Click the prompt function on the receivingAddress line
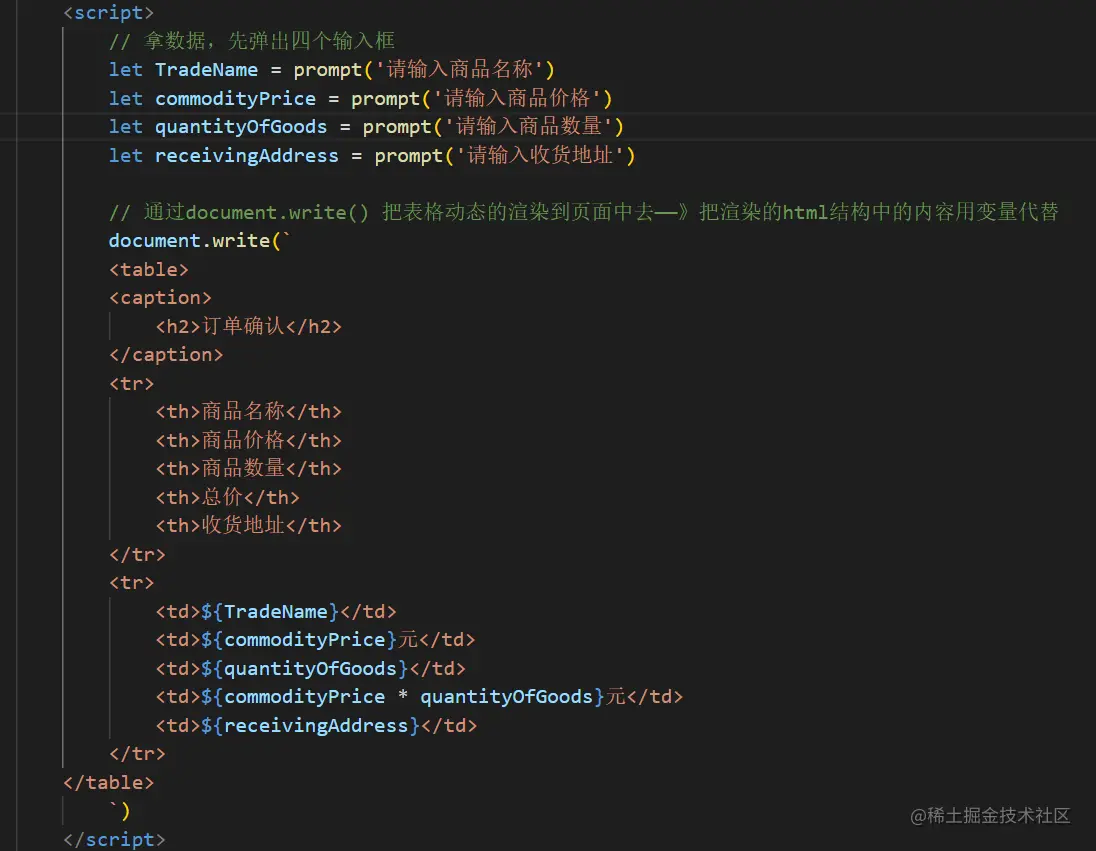 point(408,156)
